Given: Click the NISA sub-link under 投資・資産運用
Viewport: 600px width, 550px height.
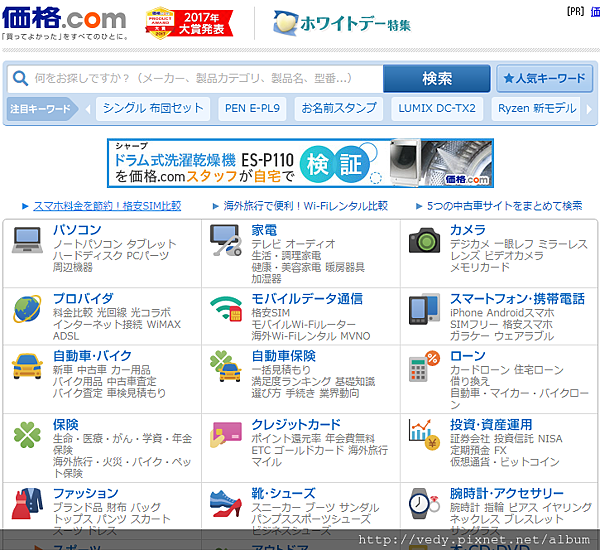Looking at the screenshot, I should coord(550,439).
